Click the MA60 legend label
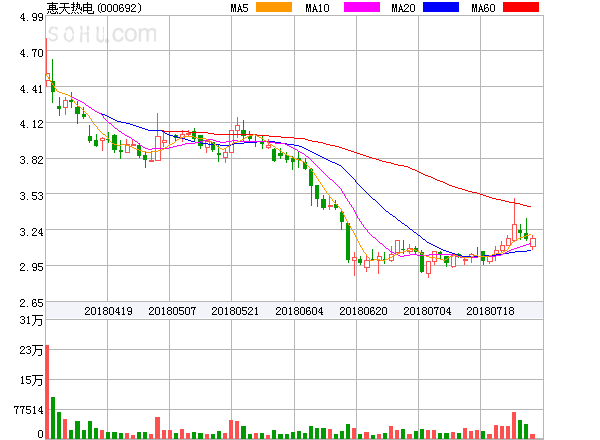The image size is (600, 440). click(483, 8)
